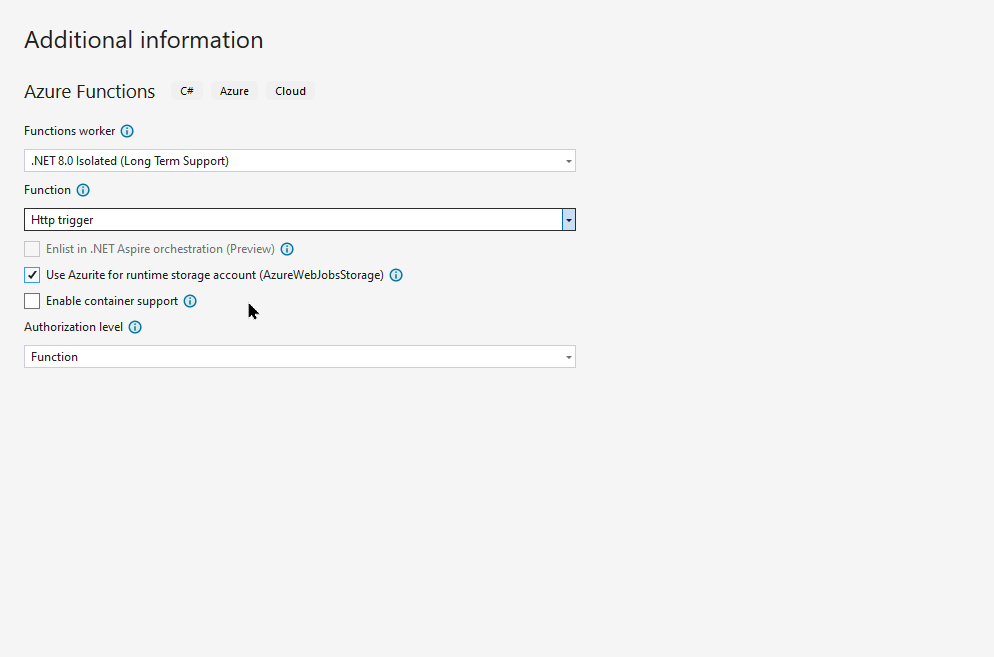Click the Azure Functions title text
The image size is (994, 657).
89,92
